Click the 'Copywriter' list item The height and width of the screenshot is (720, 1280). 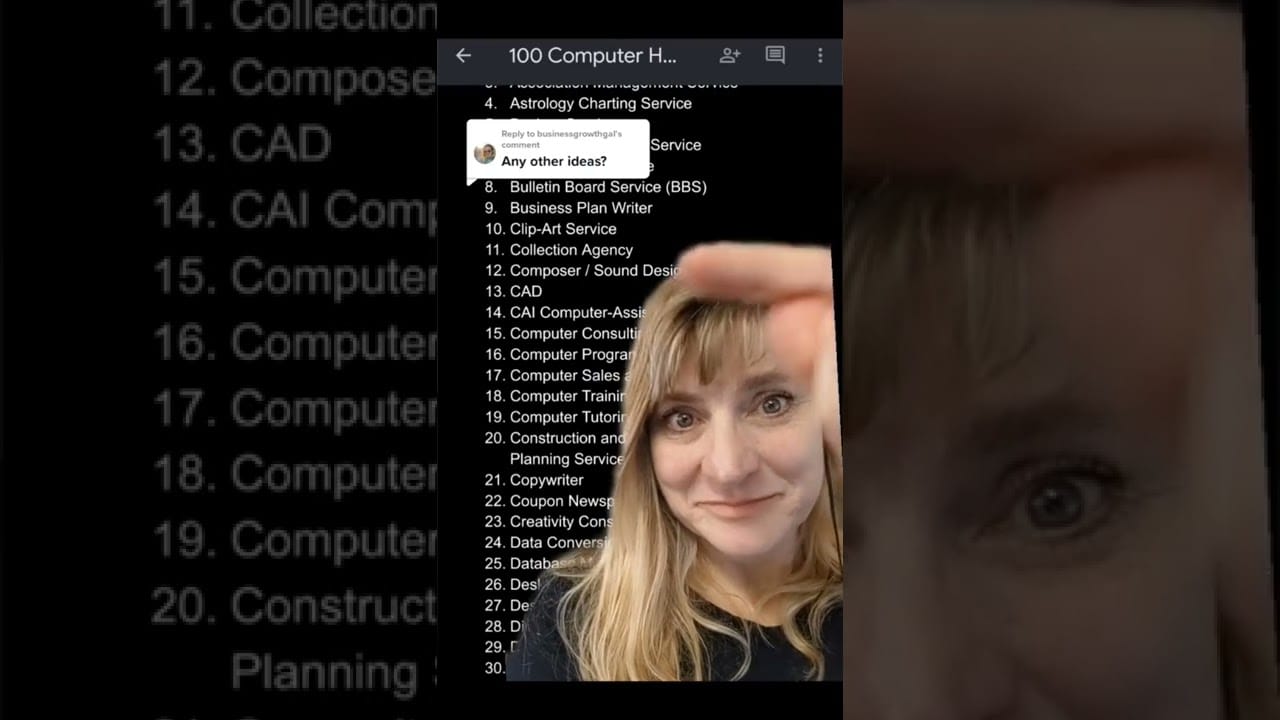pyautogui.click(x=546, y=480)
